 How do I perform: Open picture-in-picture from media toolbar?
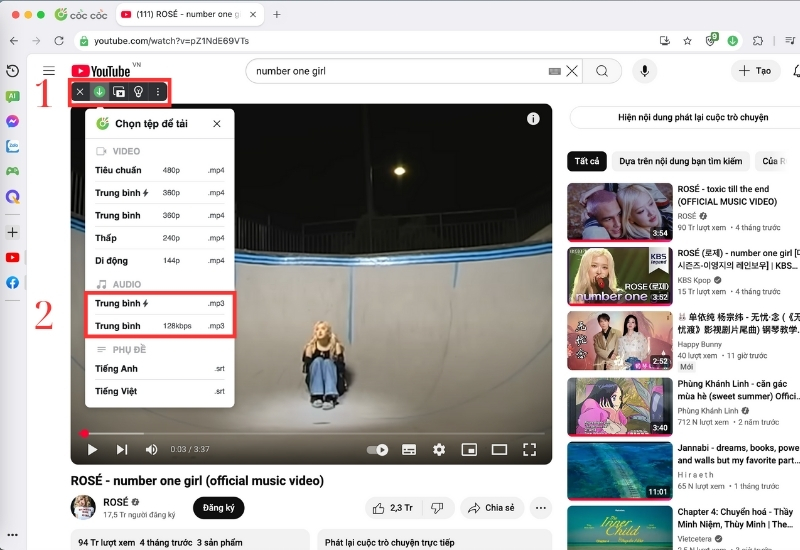(x=119, y=92)
